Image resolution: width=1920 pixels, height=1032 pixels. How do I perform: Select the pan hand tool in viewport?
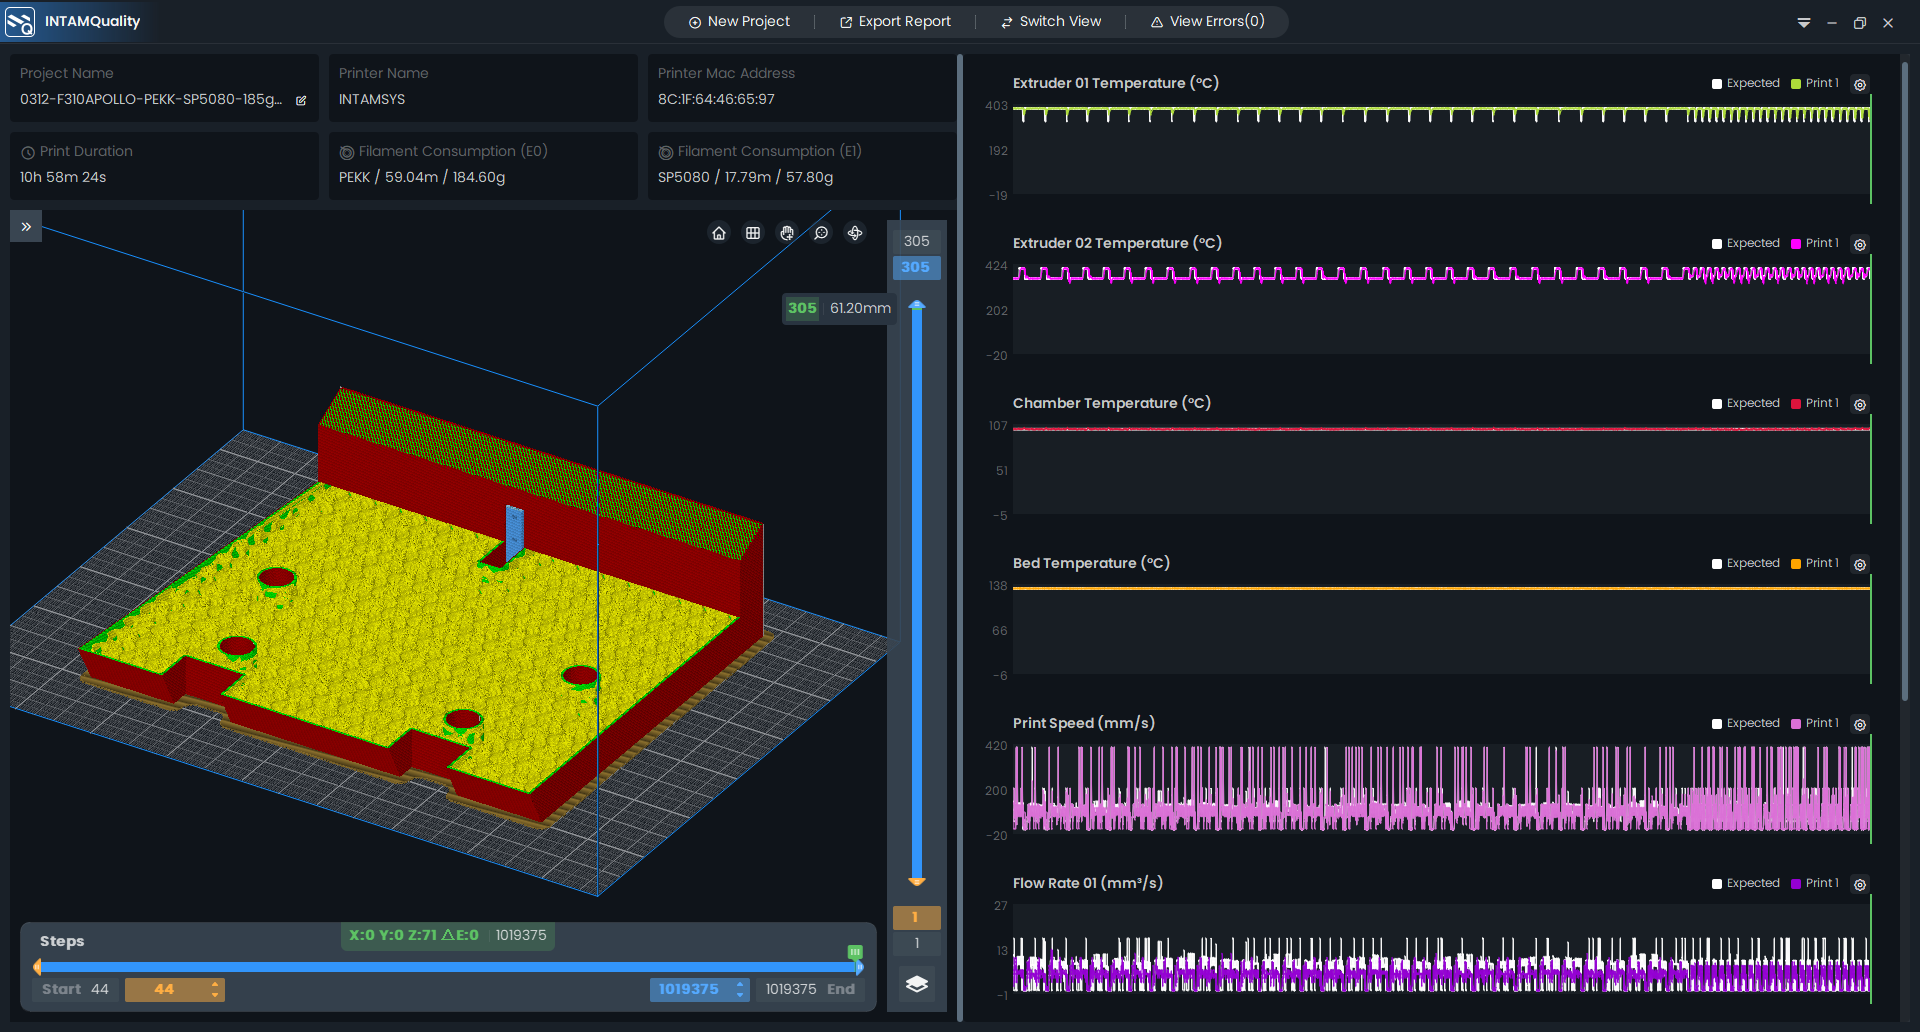pos(787,233)
